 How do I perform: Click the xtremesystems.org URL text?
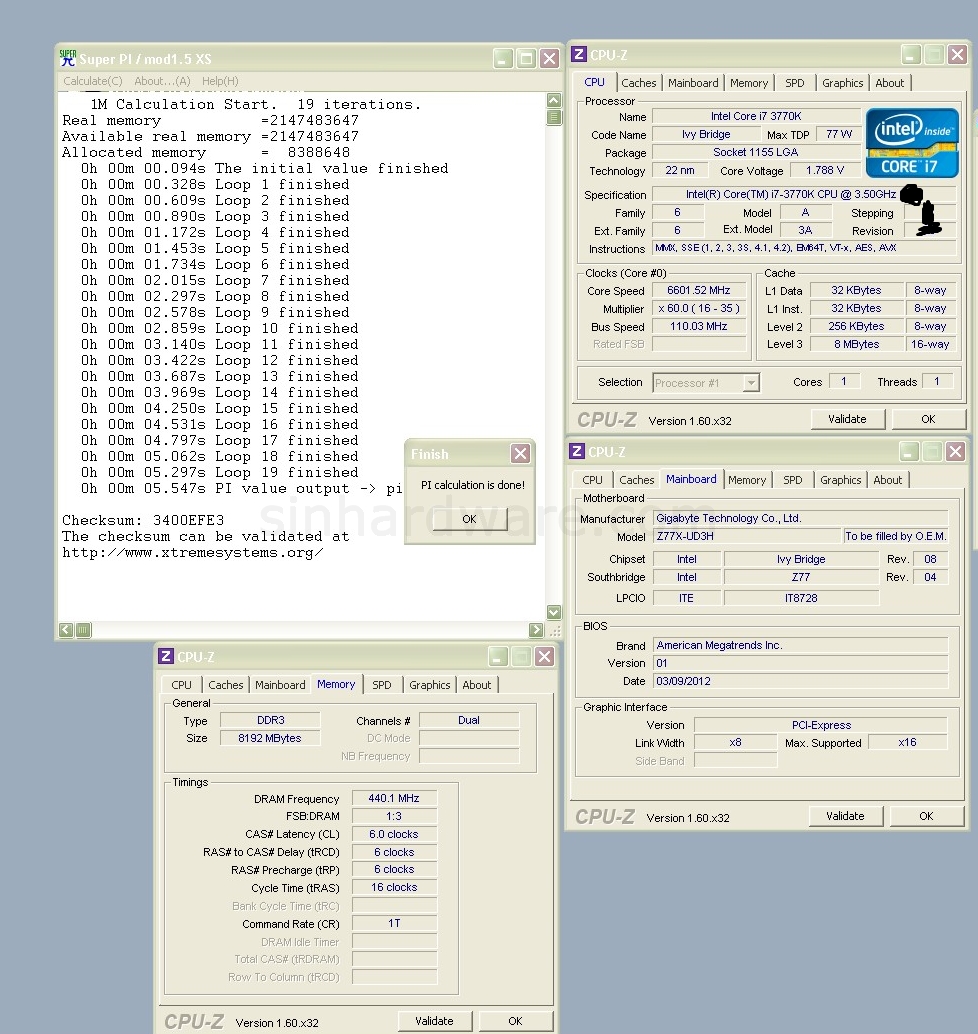coord(192,553)
